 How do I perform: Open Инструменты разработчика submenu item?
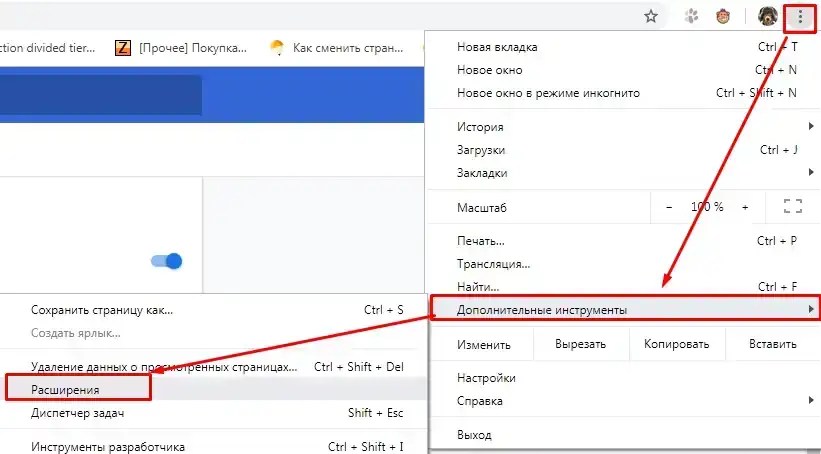coord(212,447)
